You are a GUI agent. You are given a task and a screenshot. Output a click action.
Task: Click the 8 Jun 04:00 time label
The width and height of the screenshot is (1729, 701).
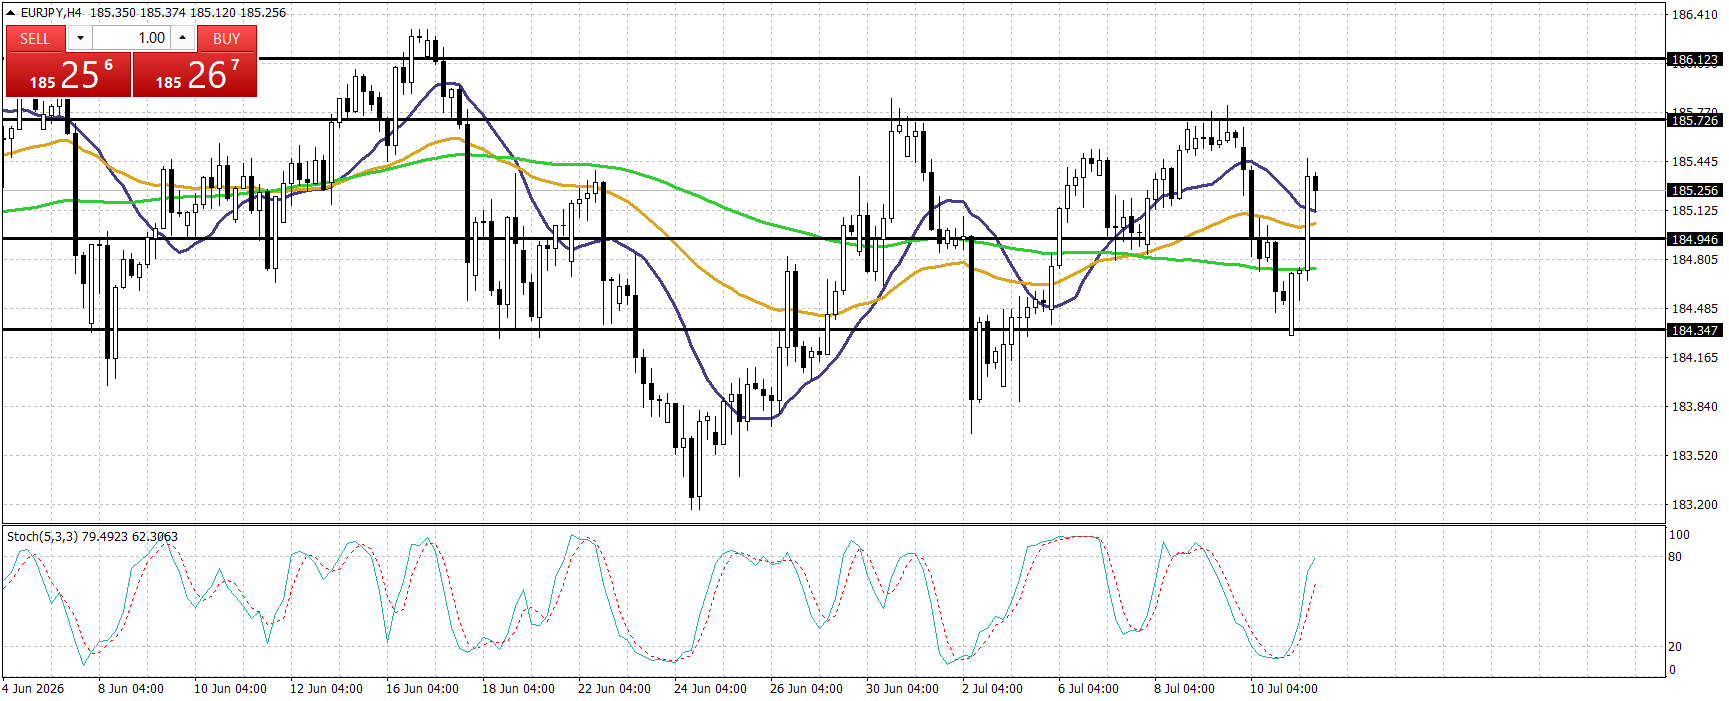(131, 689)
